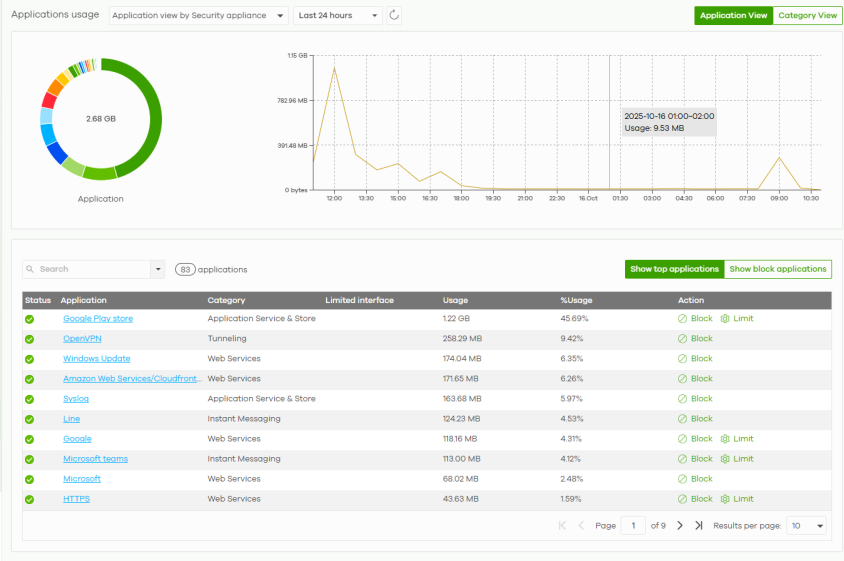Viewport: 844px width, 561px height.
Task: Click Block icon for Windows Update row
Action: pyautogui.click(x=682, y=359)
